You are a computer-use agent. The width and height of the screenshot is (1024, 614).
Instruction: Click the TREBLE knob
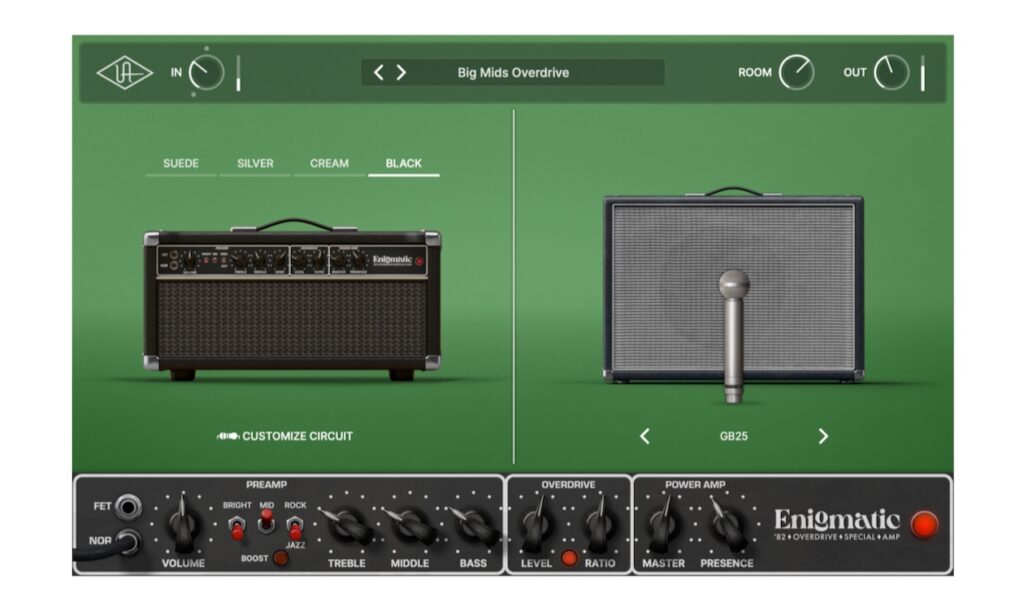pos(347,525)
